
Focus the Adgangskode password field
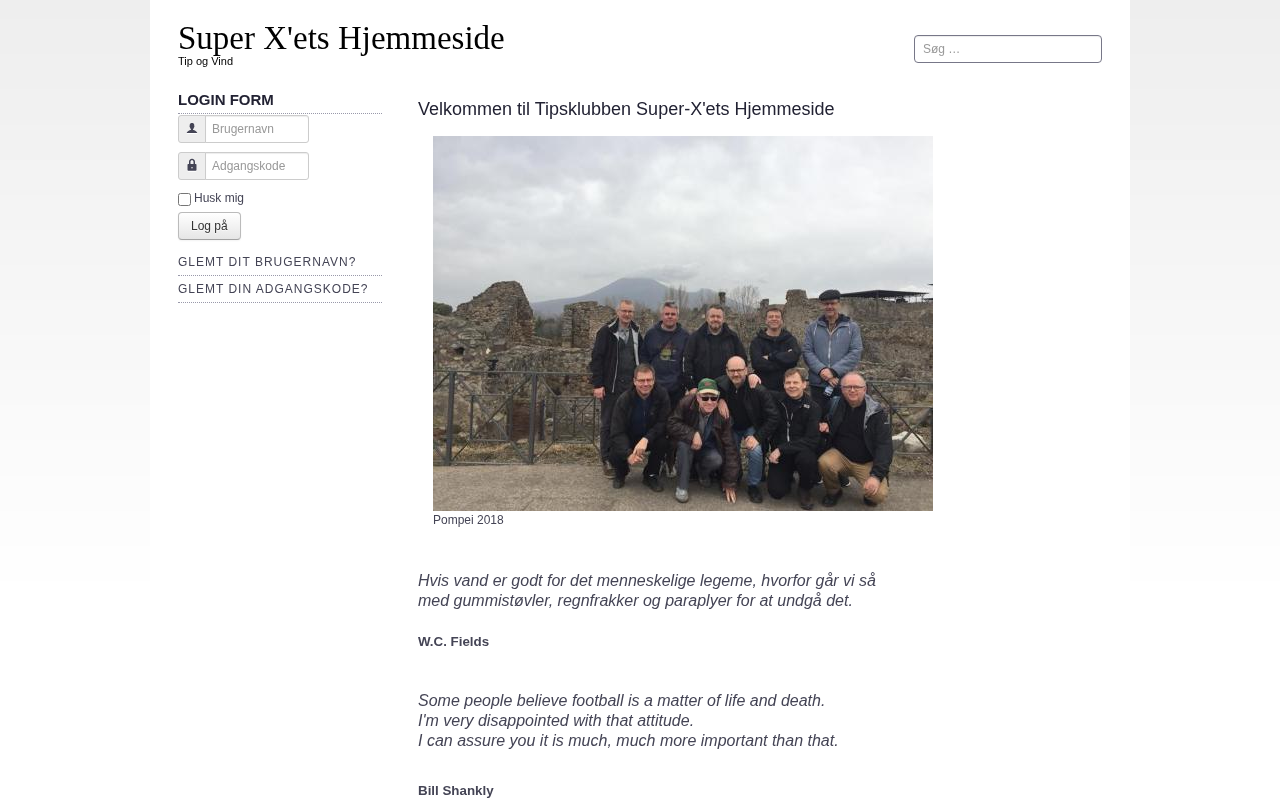[x=257, y=166]
